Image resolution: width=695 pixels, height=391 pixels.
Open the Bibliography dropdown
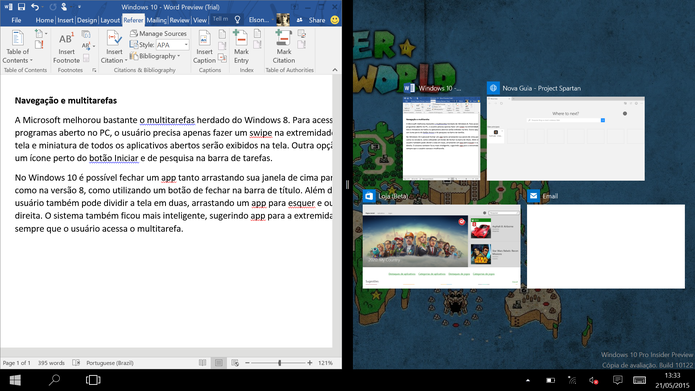[155, 56]
